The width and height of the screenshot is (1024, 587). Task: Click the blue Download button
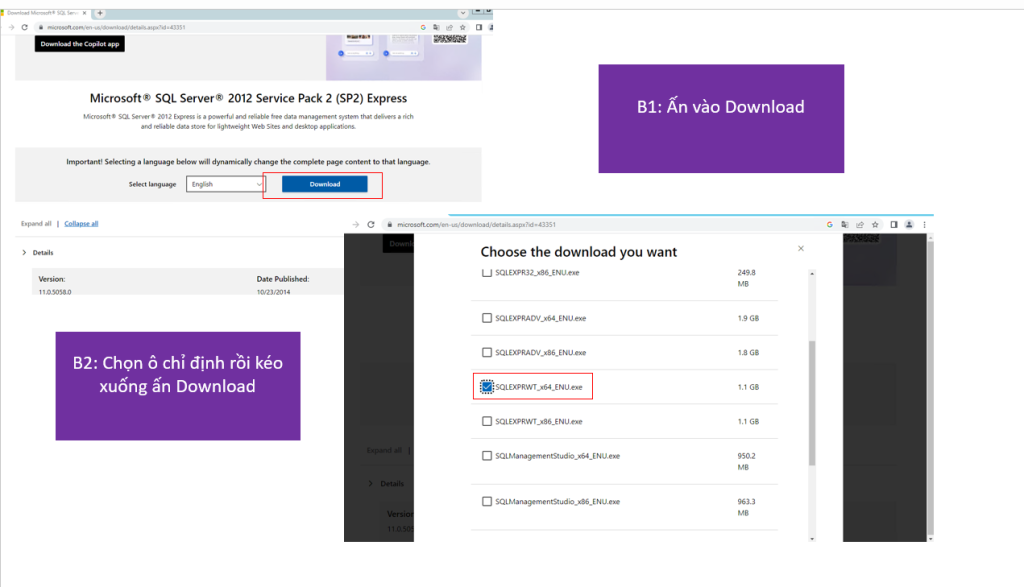[325, 184]
